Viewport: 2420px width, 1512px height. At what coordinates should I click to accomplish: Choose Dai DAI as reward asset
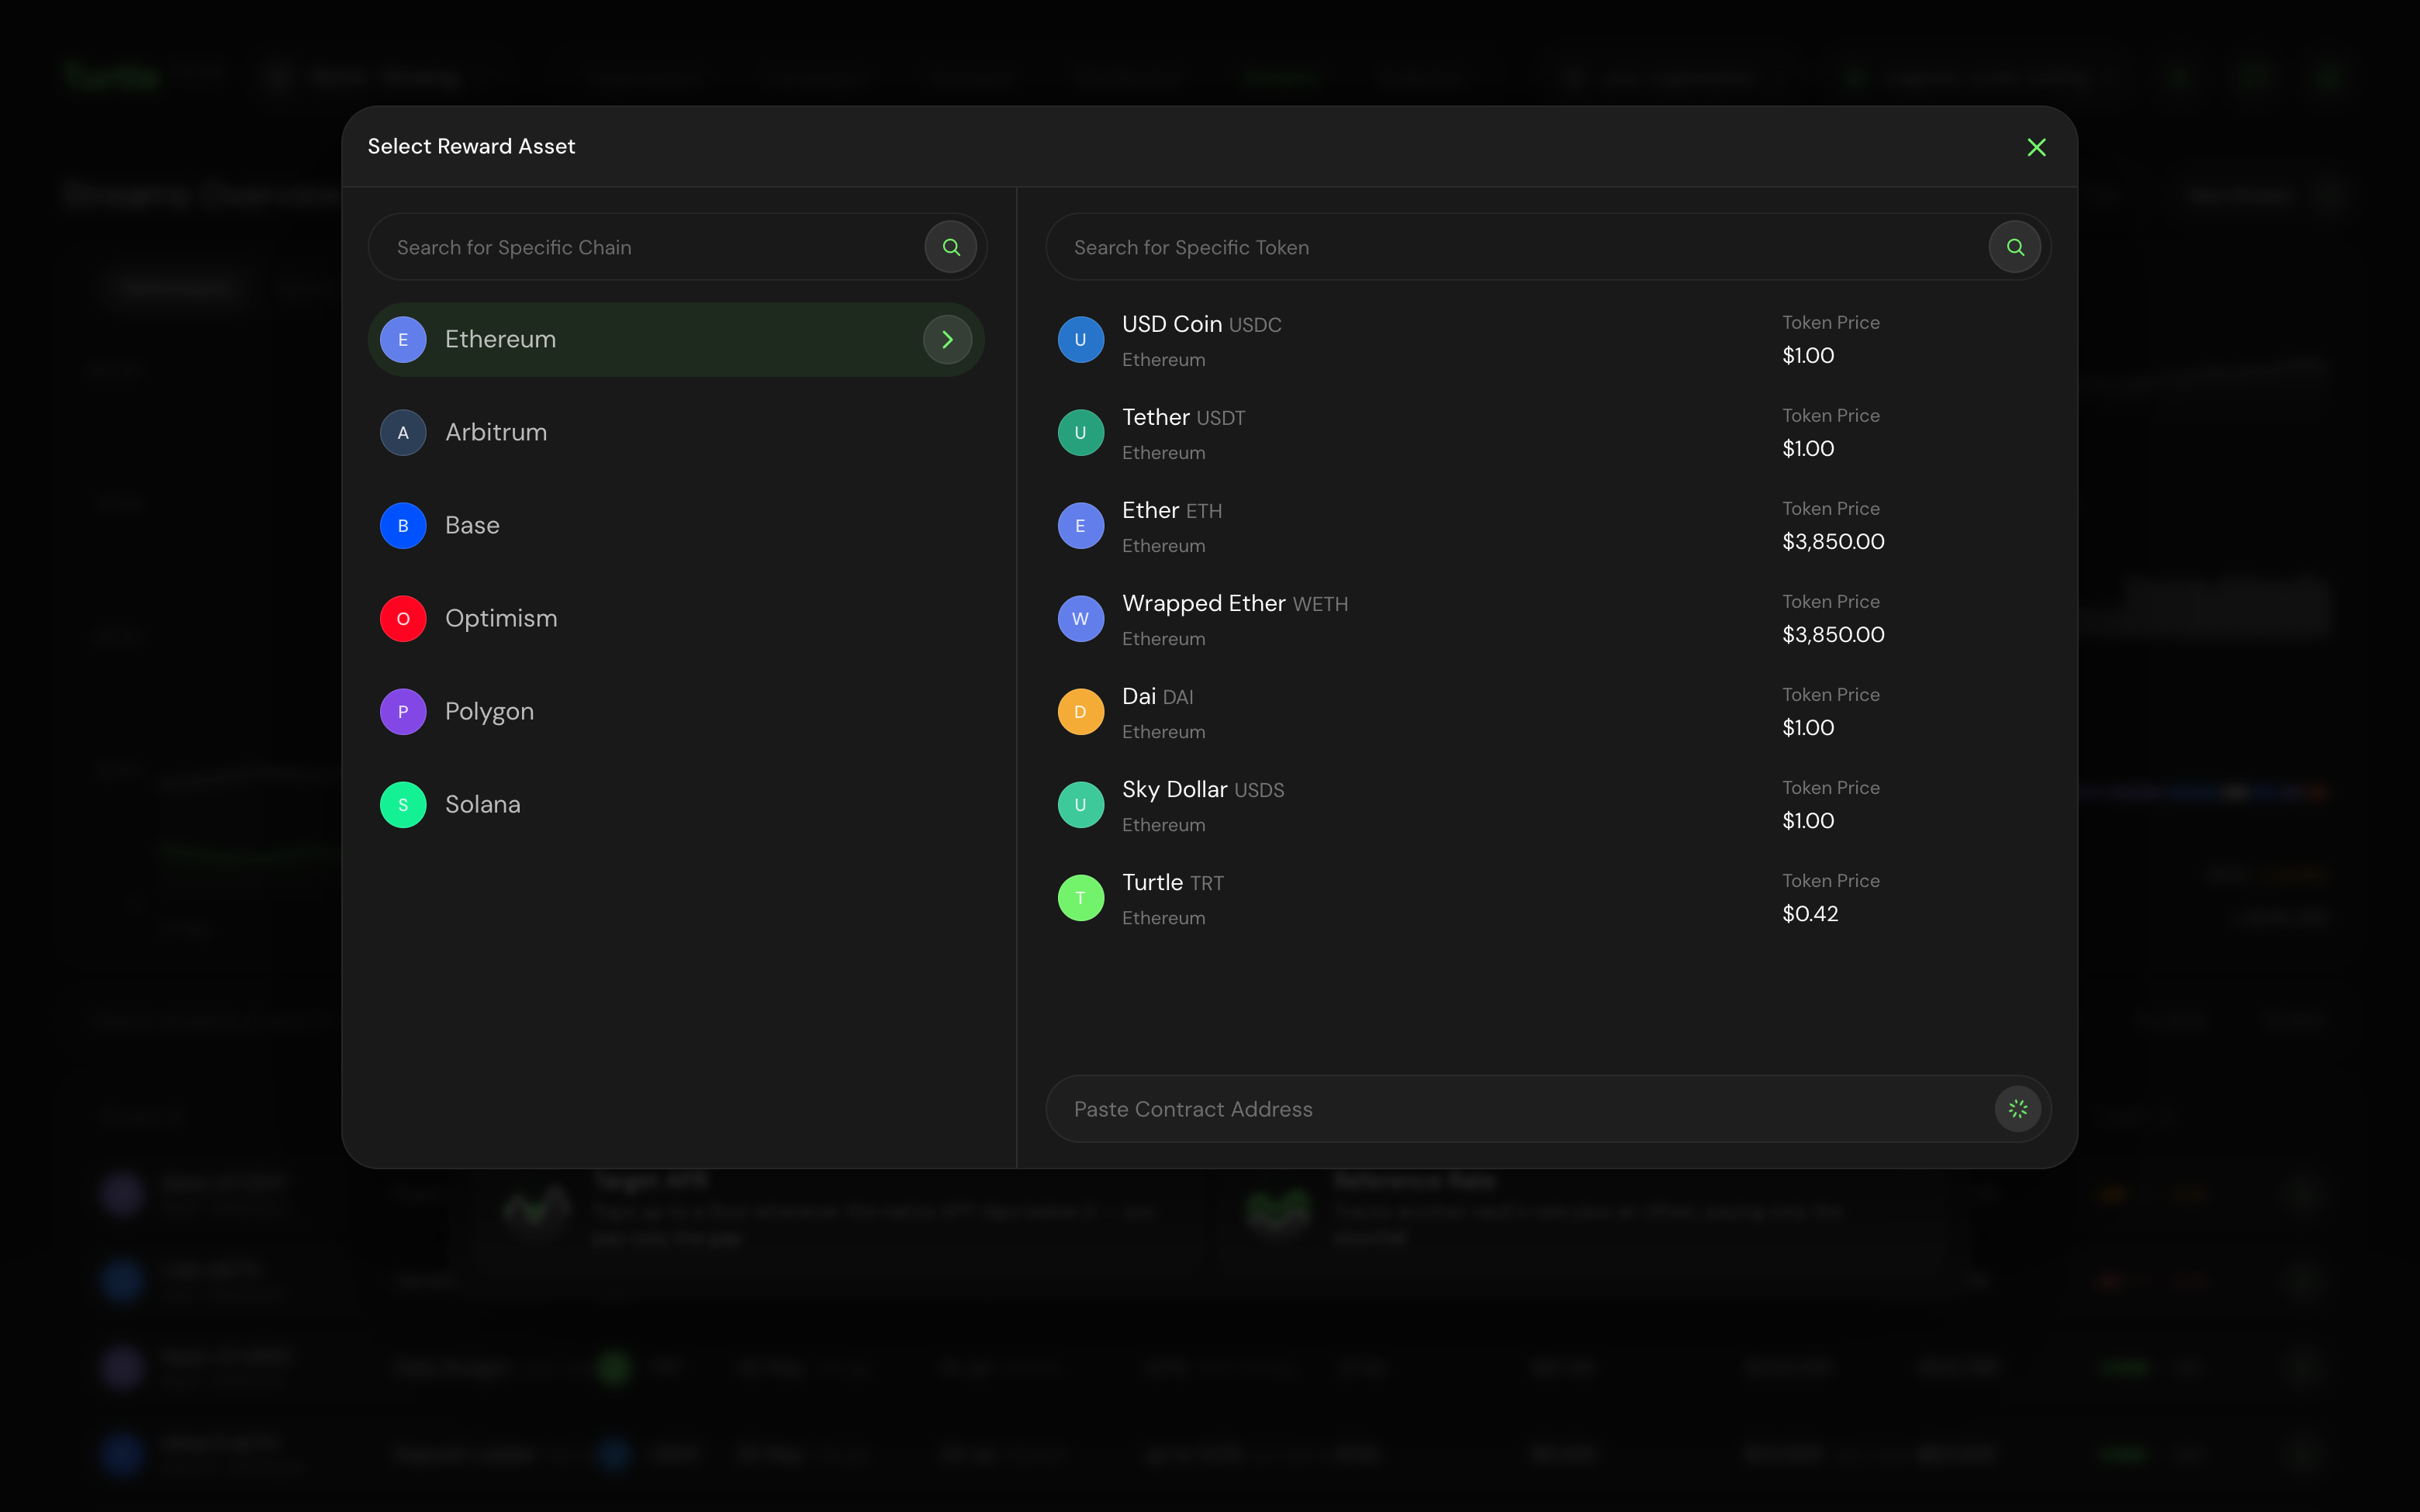1548,712
